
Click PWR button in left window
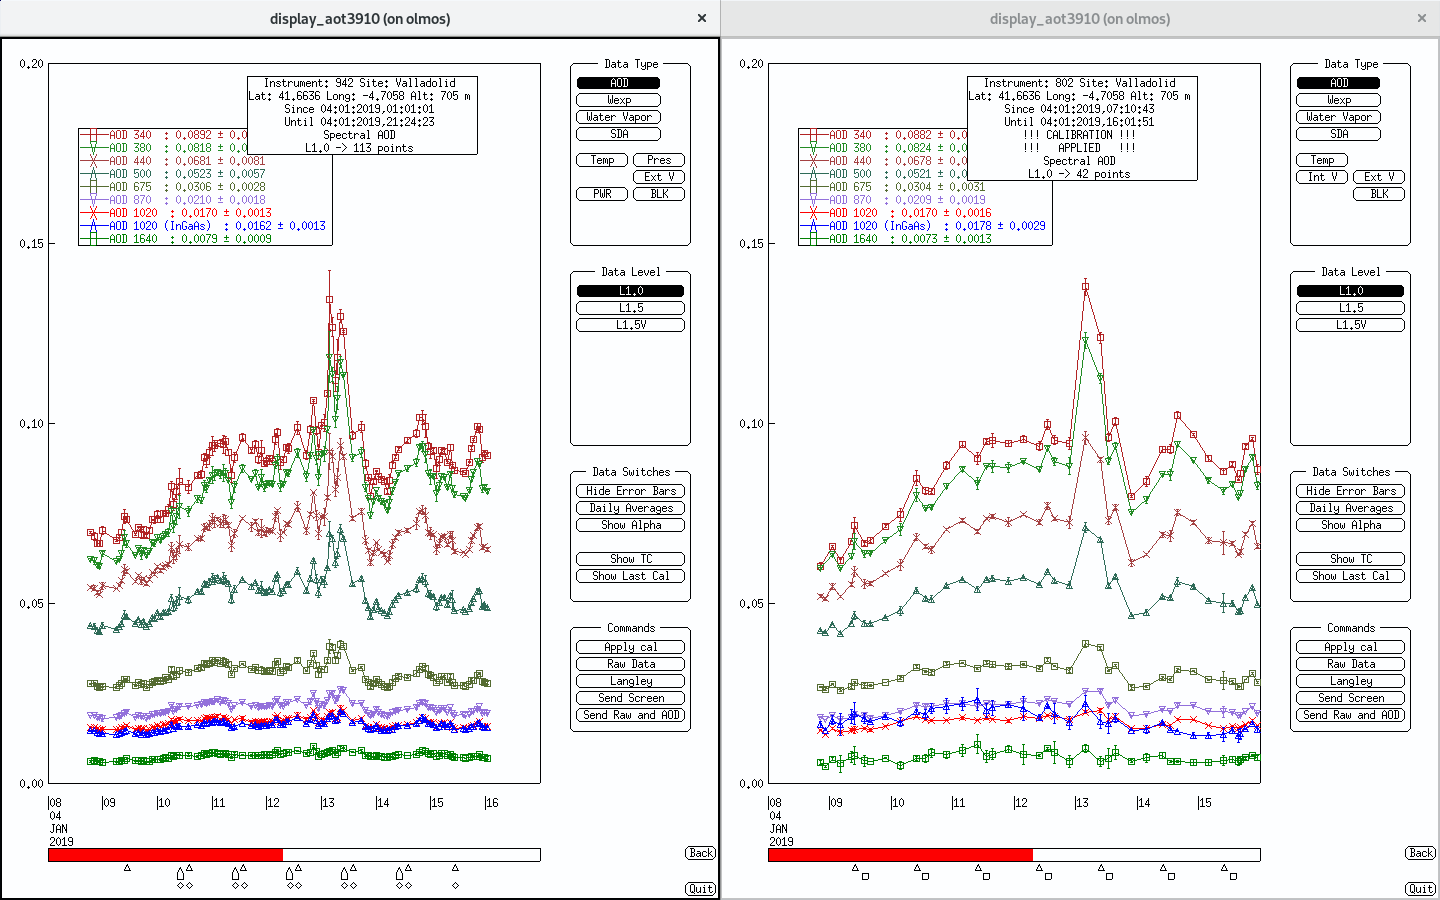(602, 194)
